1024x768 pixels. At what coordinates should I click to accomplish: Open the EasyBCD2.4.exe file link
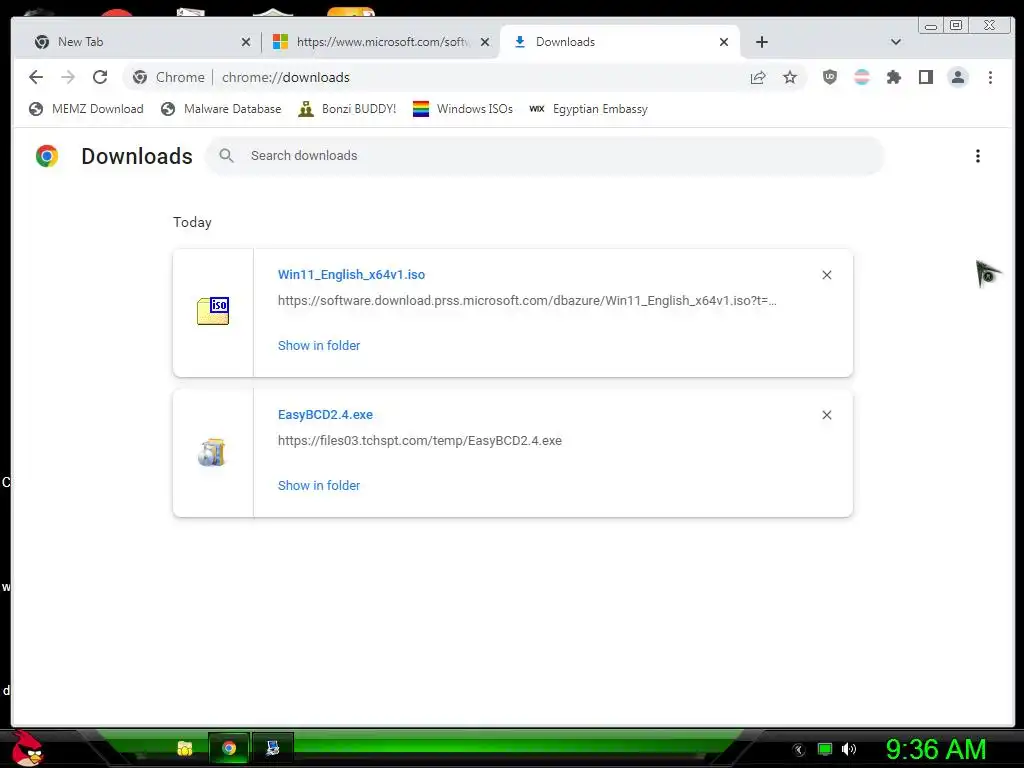(325, 415)
